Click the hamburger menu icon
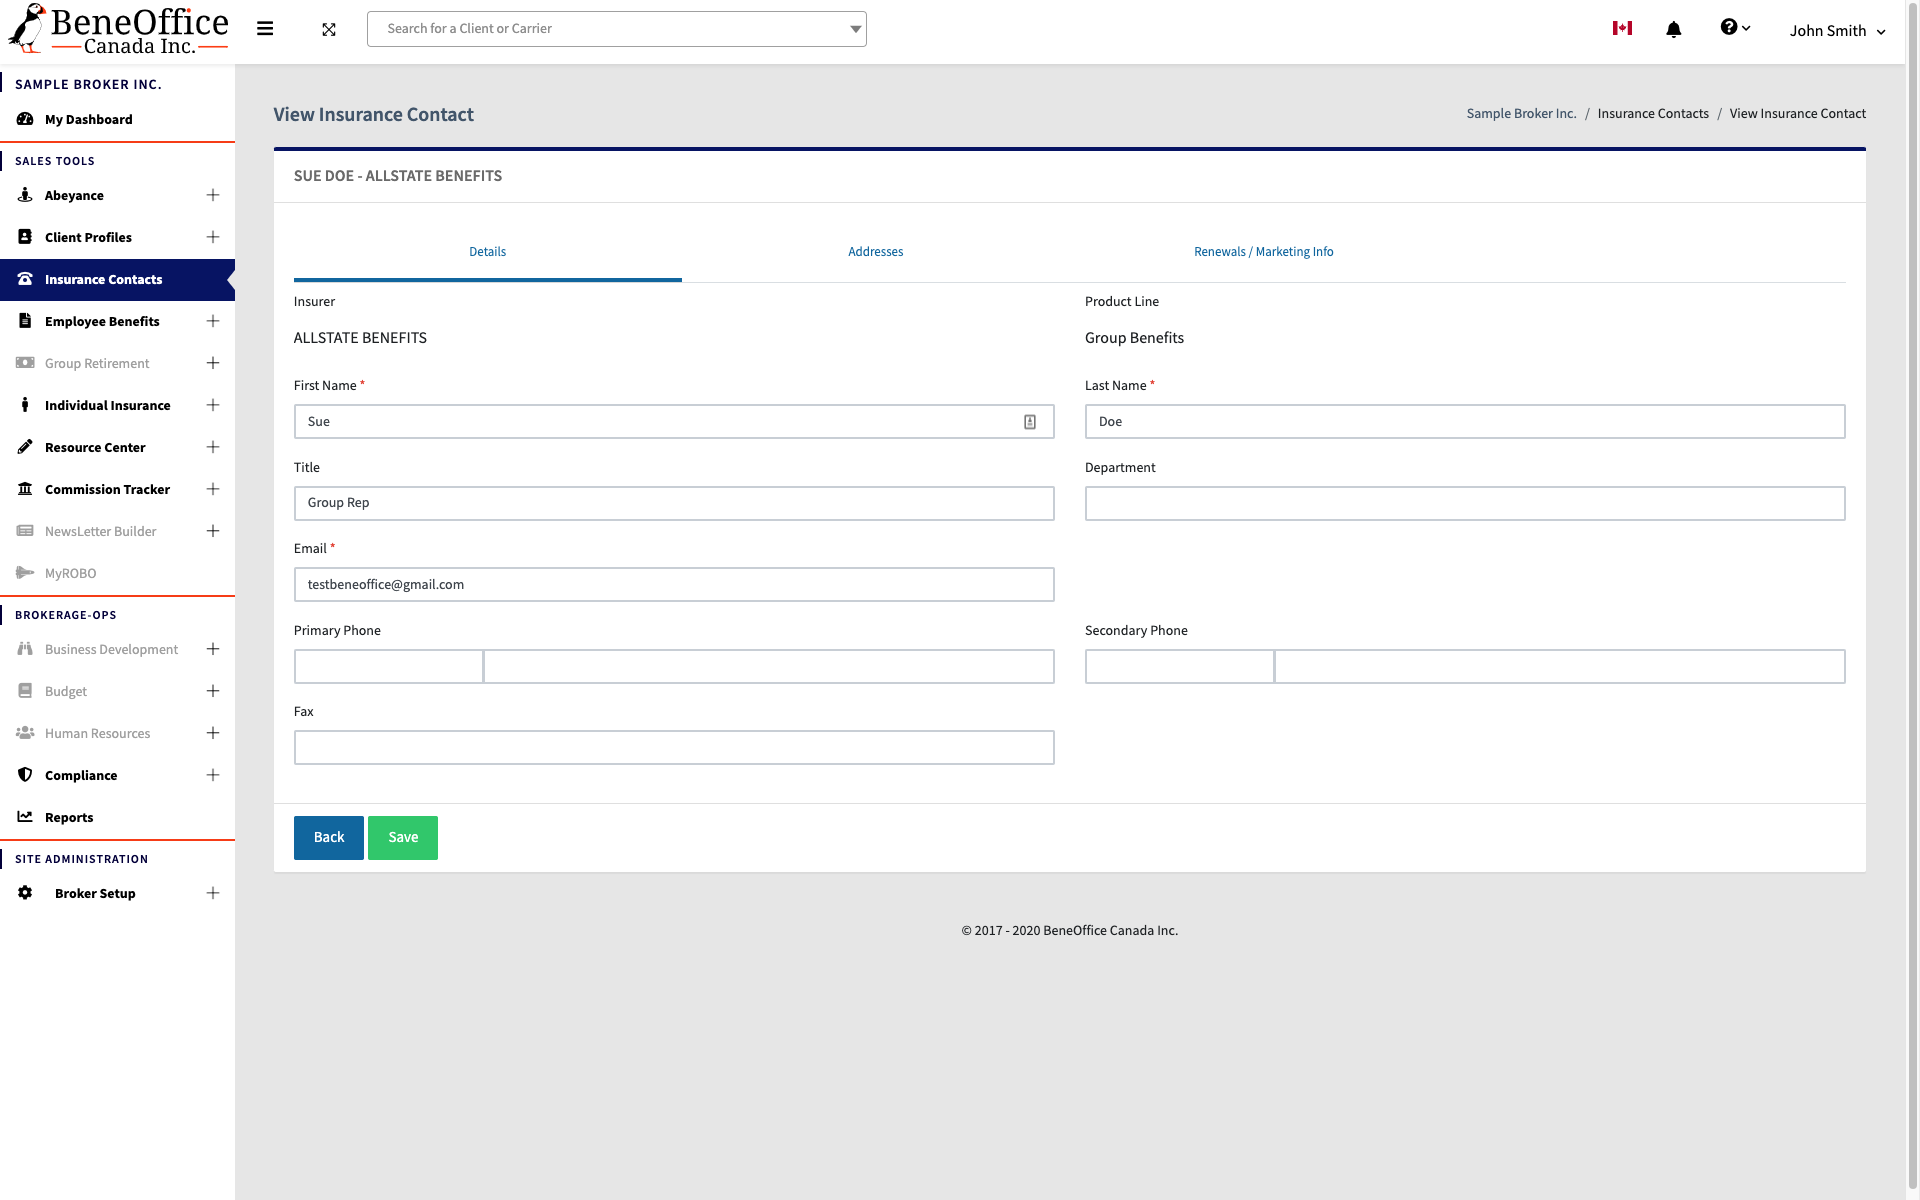This screenshot has width=1920, height=1200. coord(265,29)
